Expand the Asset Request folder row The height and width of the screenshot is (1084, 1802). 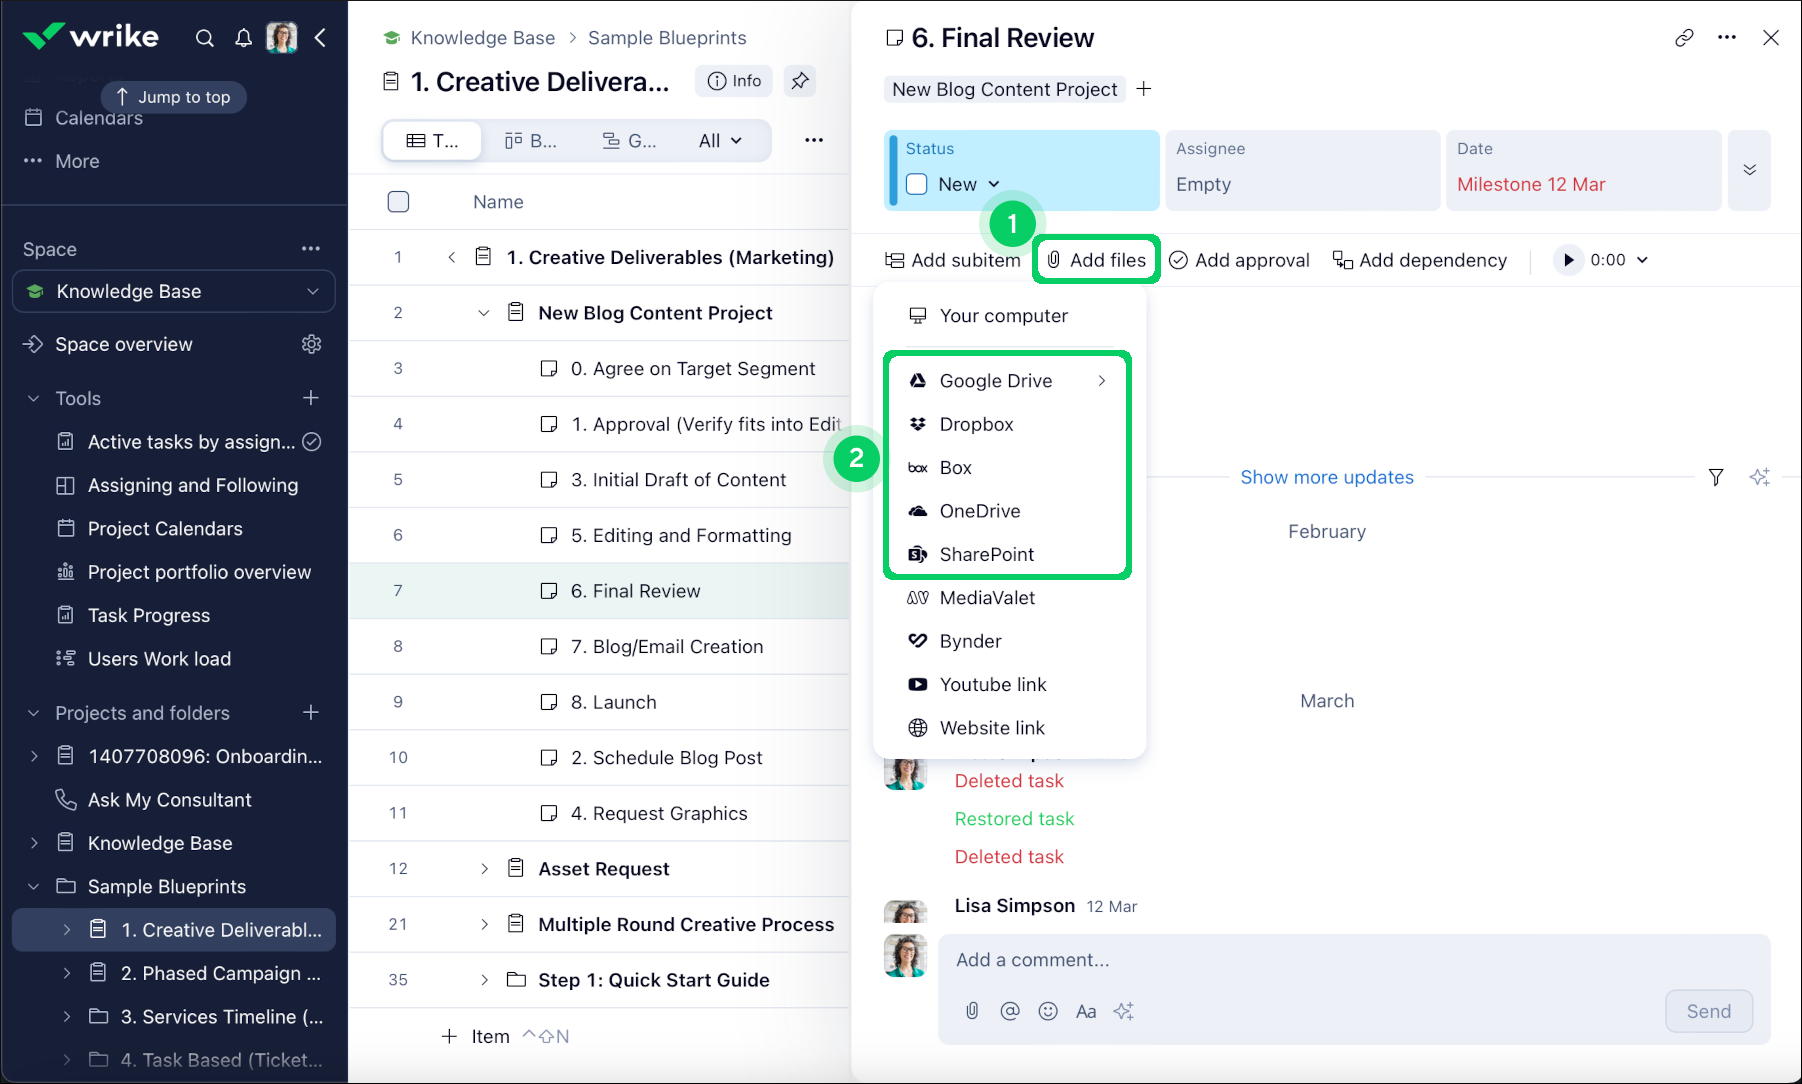coord(484,869)
